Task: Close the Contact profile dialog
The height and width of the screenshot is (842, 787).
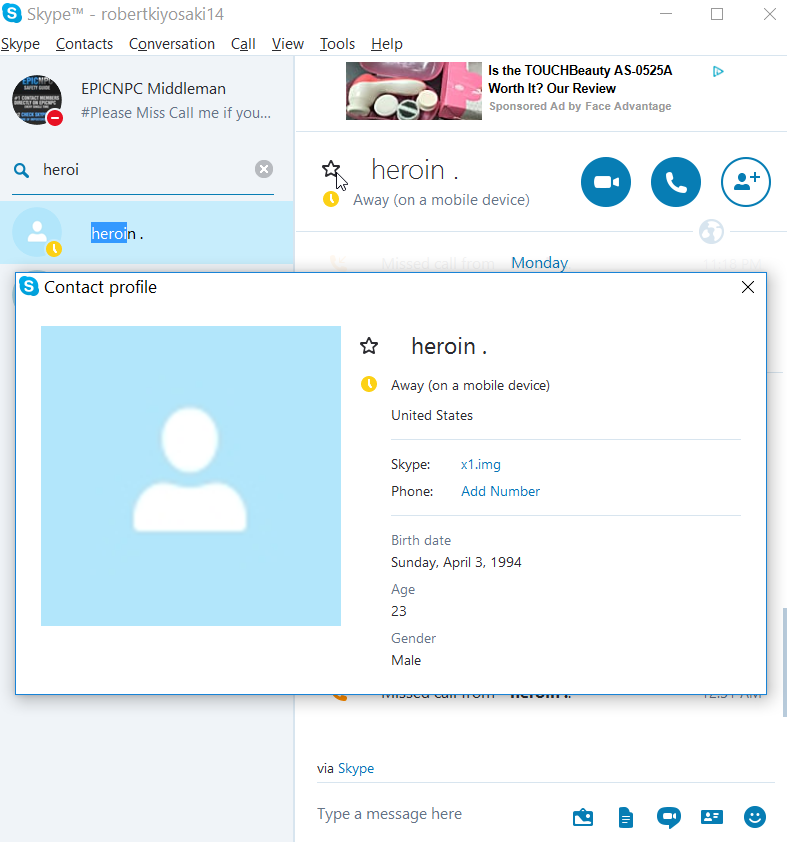Action: [x=748, y=287]
